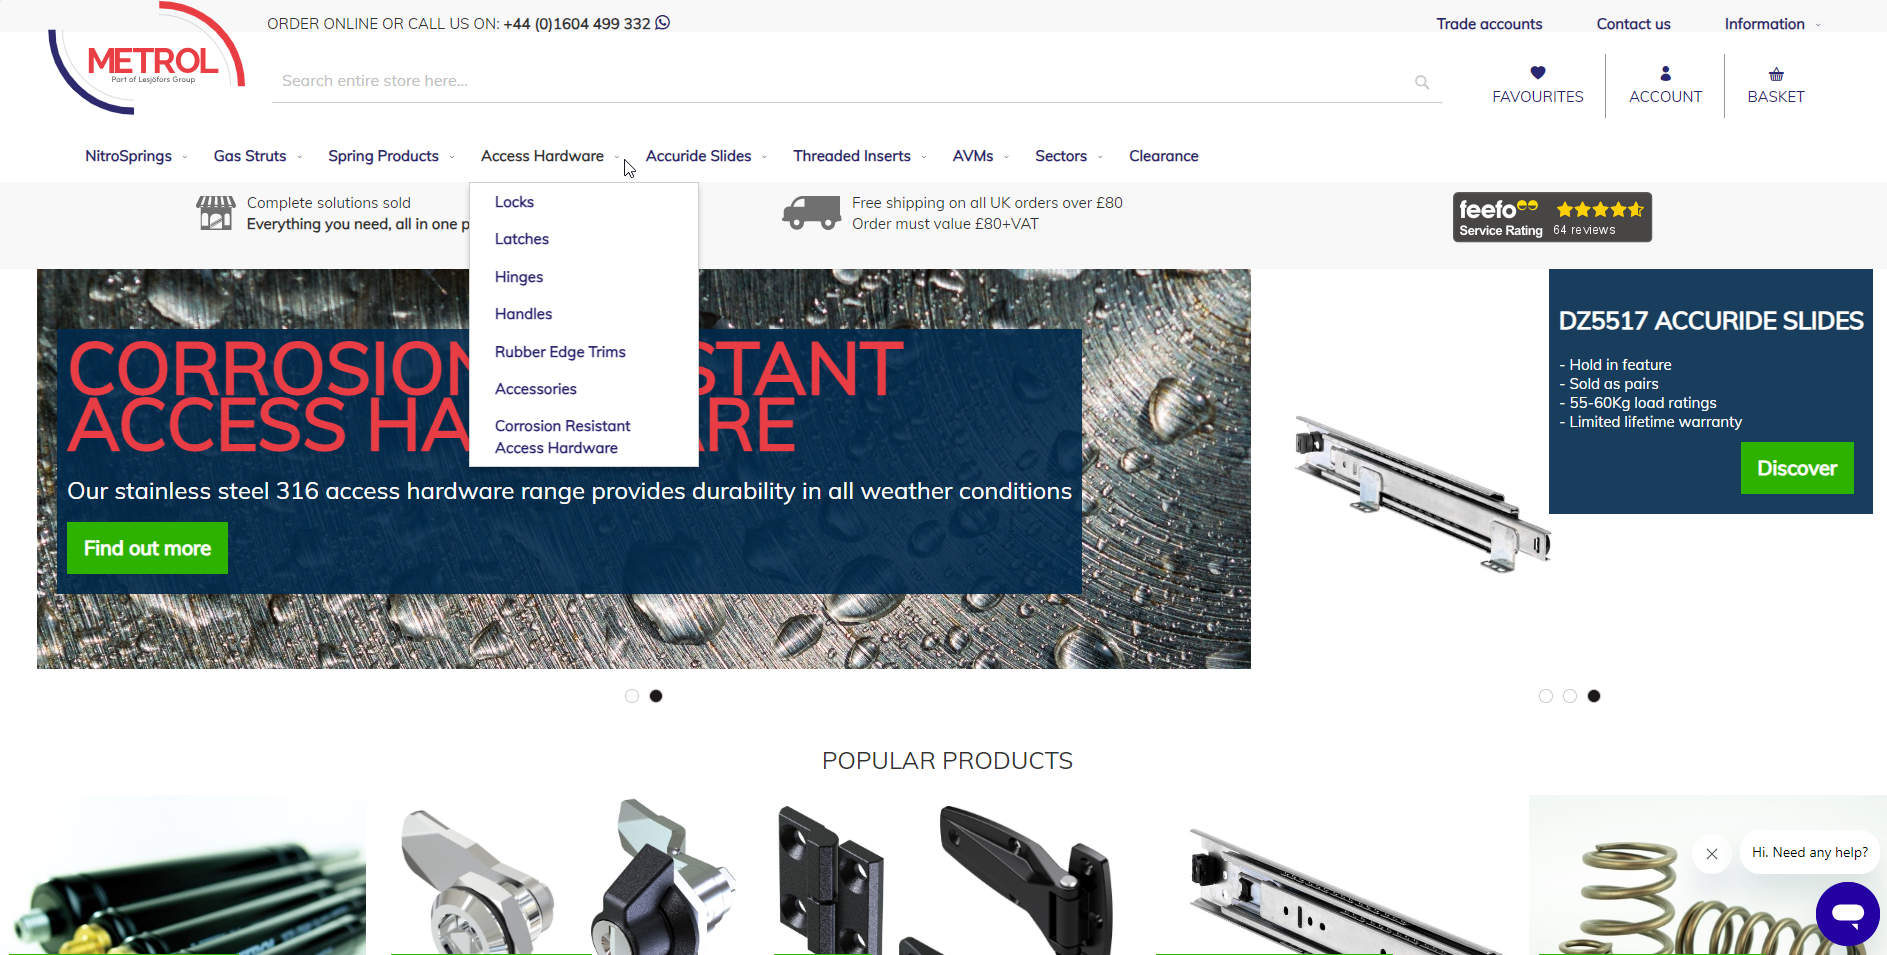This screenshot has width=1887, height=955.
Task: Choose Hinges from the dropdown
Action: 519,277
